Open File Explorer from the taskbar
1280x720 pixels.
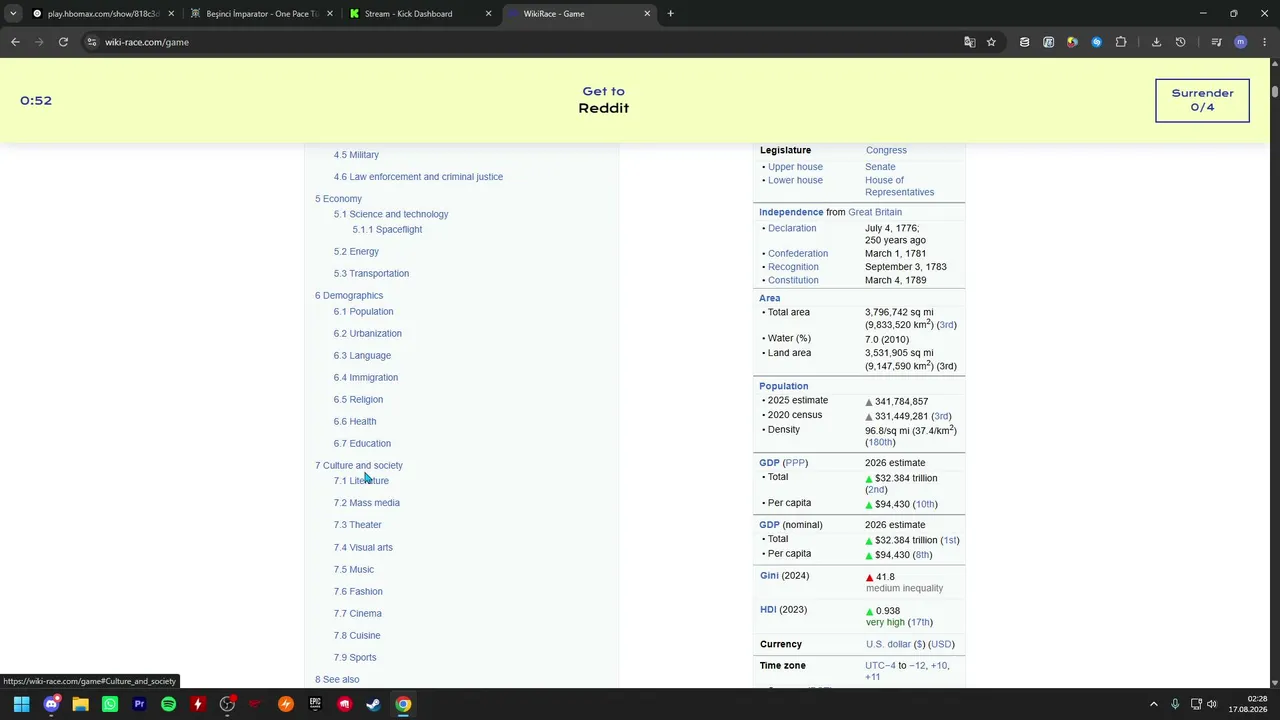point(80,704)
